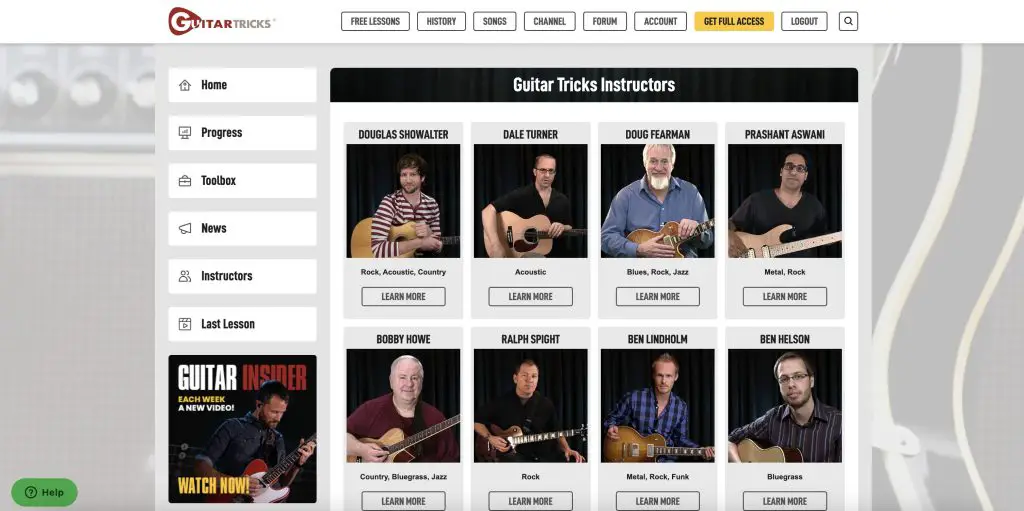Click the News megaphone icon

pos(185,228)
